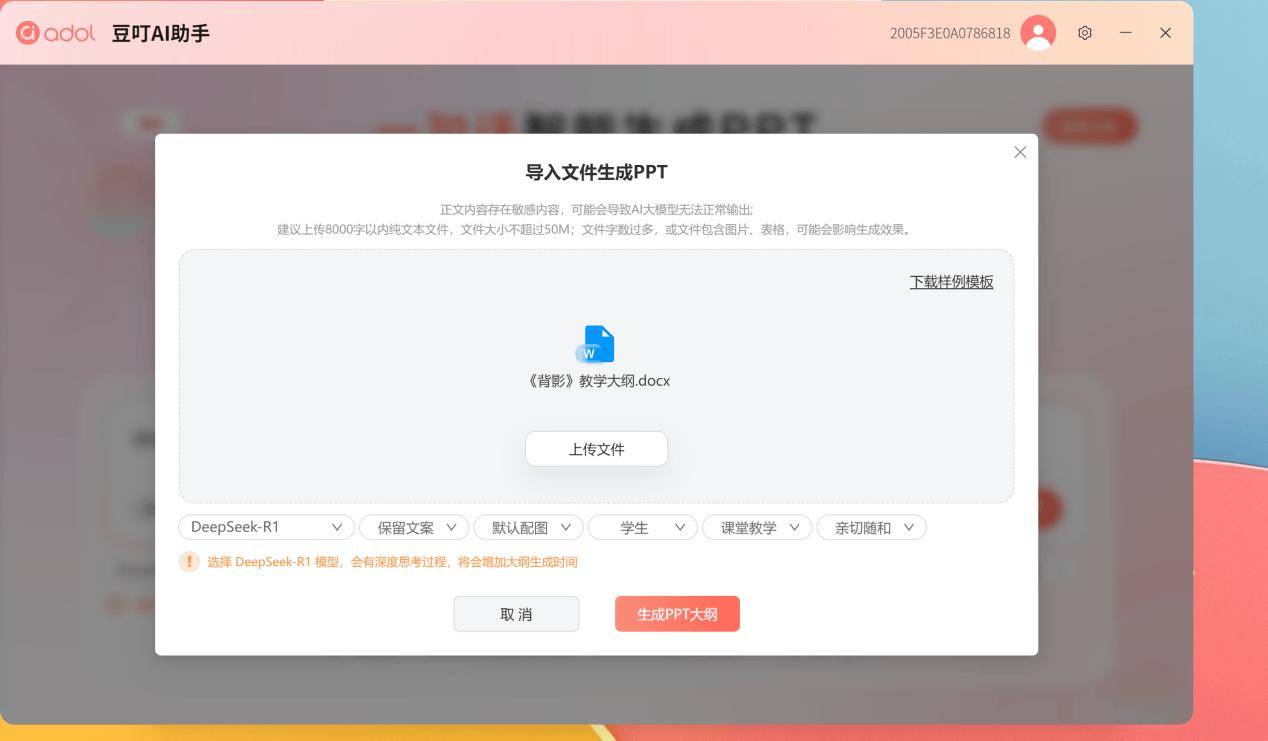
Task: Open the 课堂教学 scenario dropdown
Action: (757, 527)
